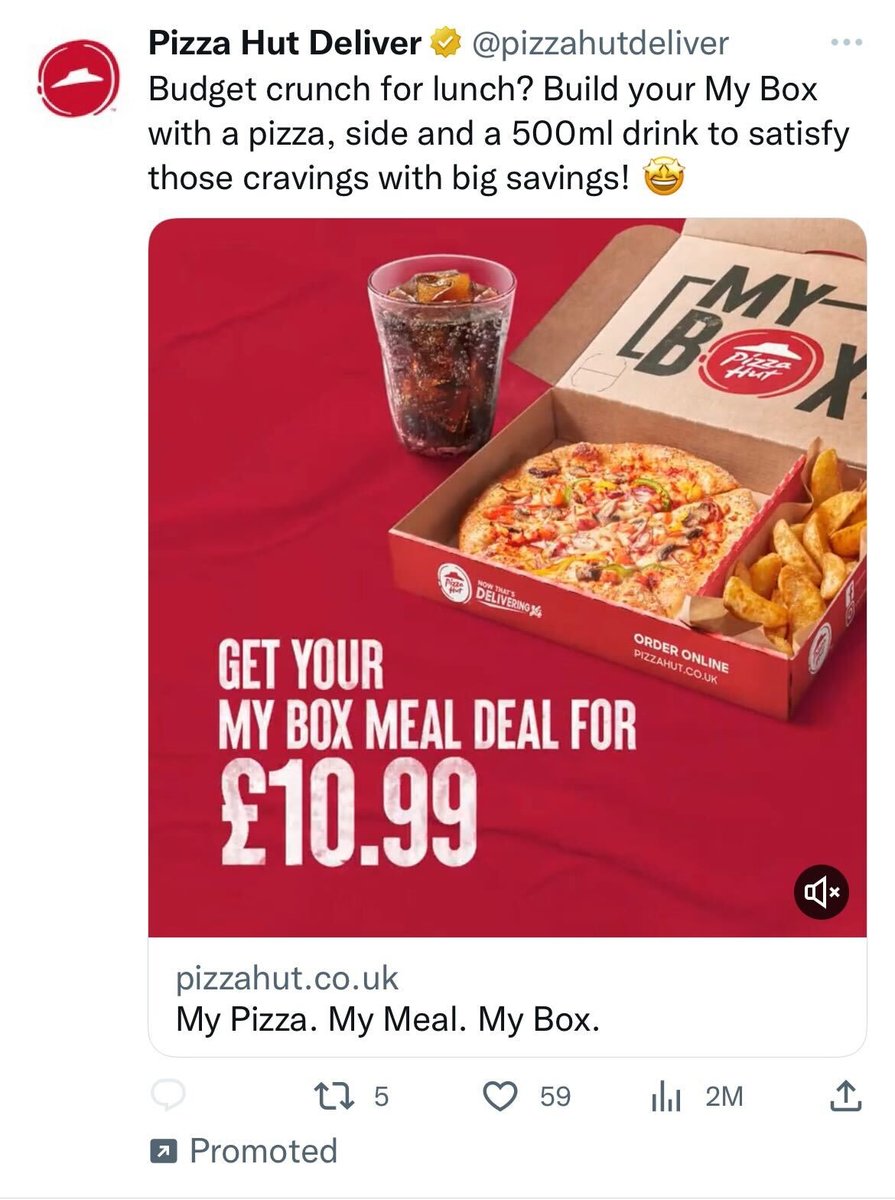
Task: Open the pizzahut.co.uk link card domain
Action: (x=287, y=977)
